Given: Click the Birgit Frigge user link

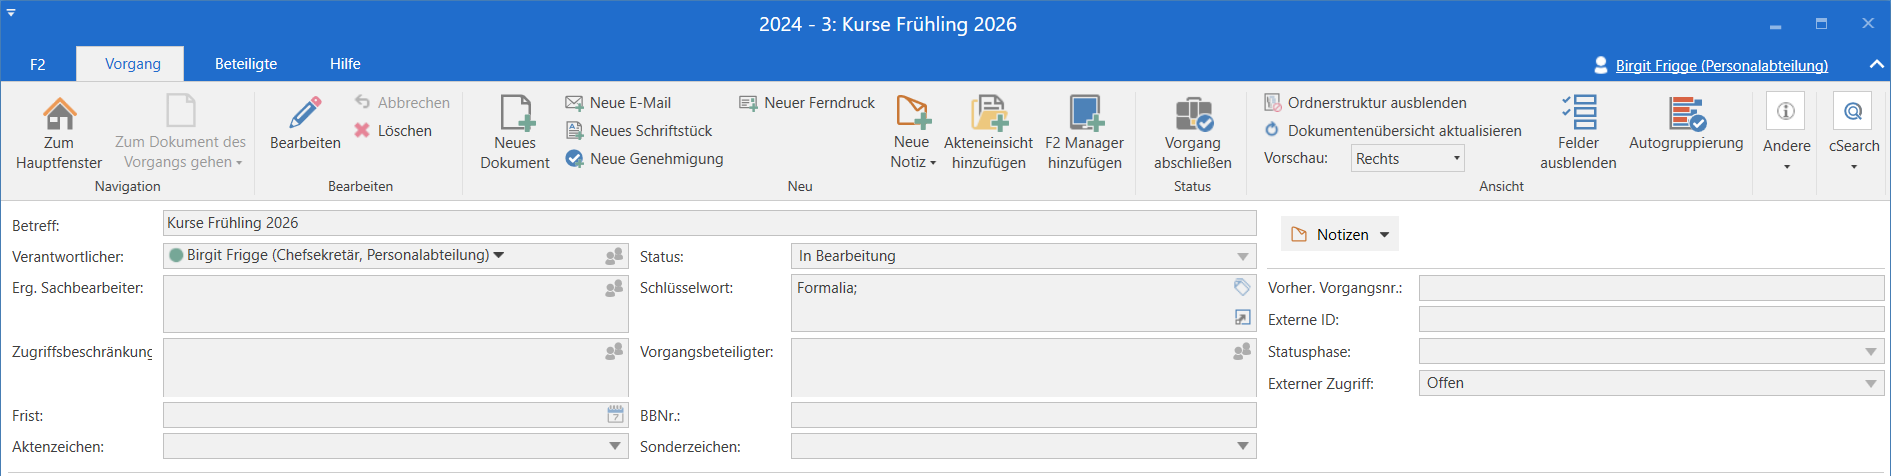Looking at the screenshot, I should [1721, 66].
